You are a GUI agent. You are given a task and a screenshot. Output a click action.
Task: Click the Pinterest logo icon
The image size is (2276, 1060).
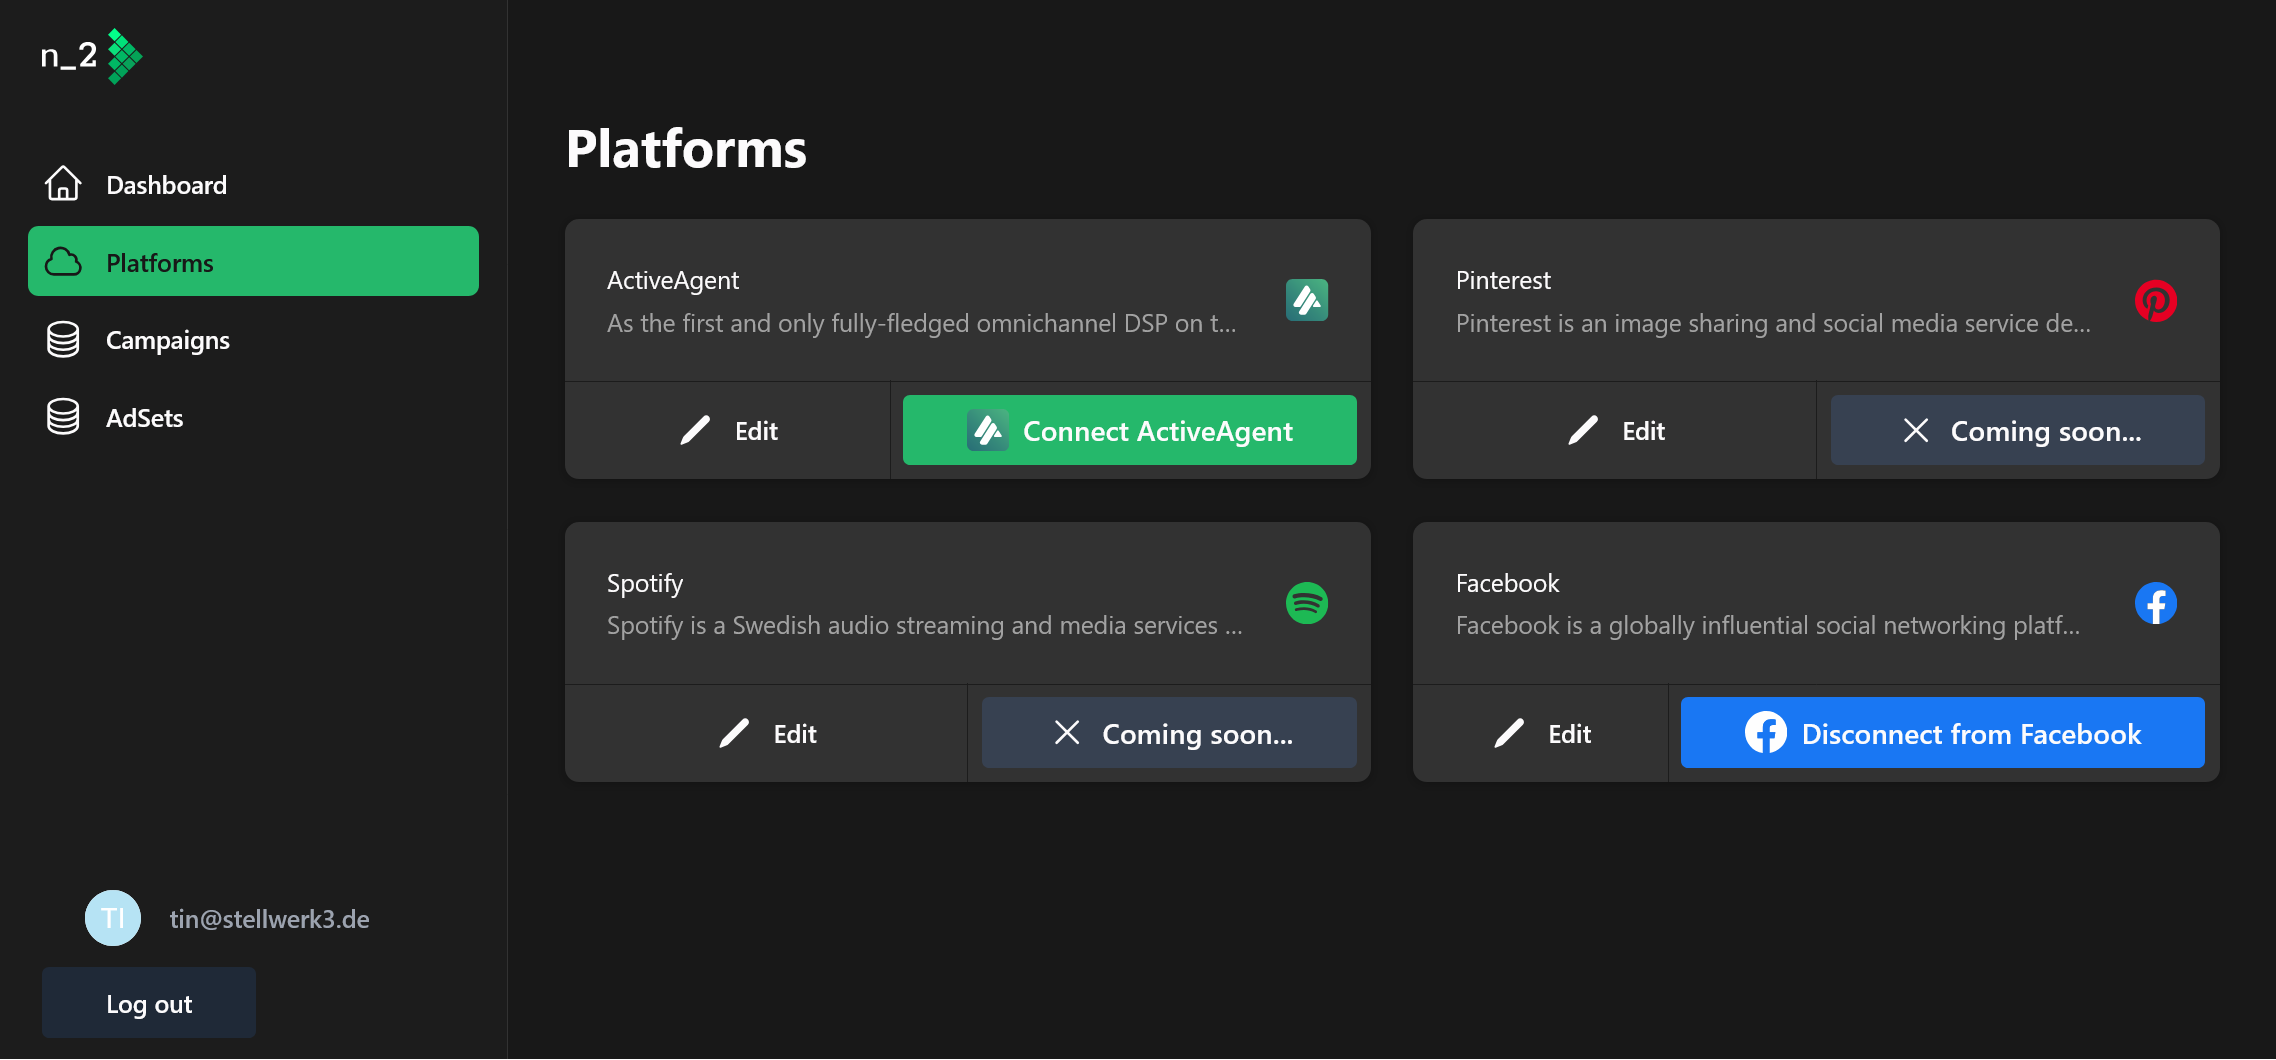tap(2155, 300)
